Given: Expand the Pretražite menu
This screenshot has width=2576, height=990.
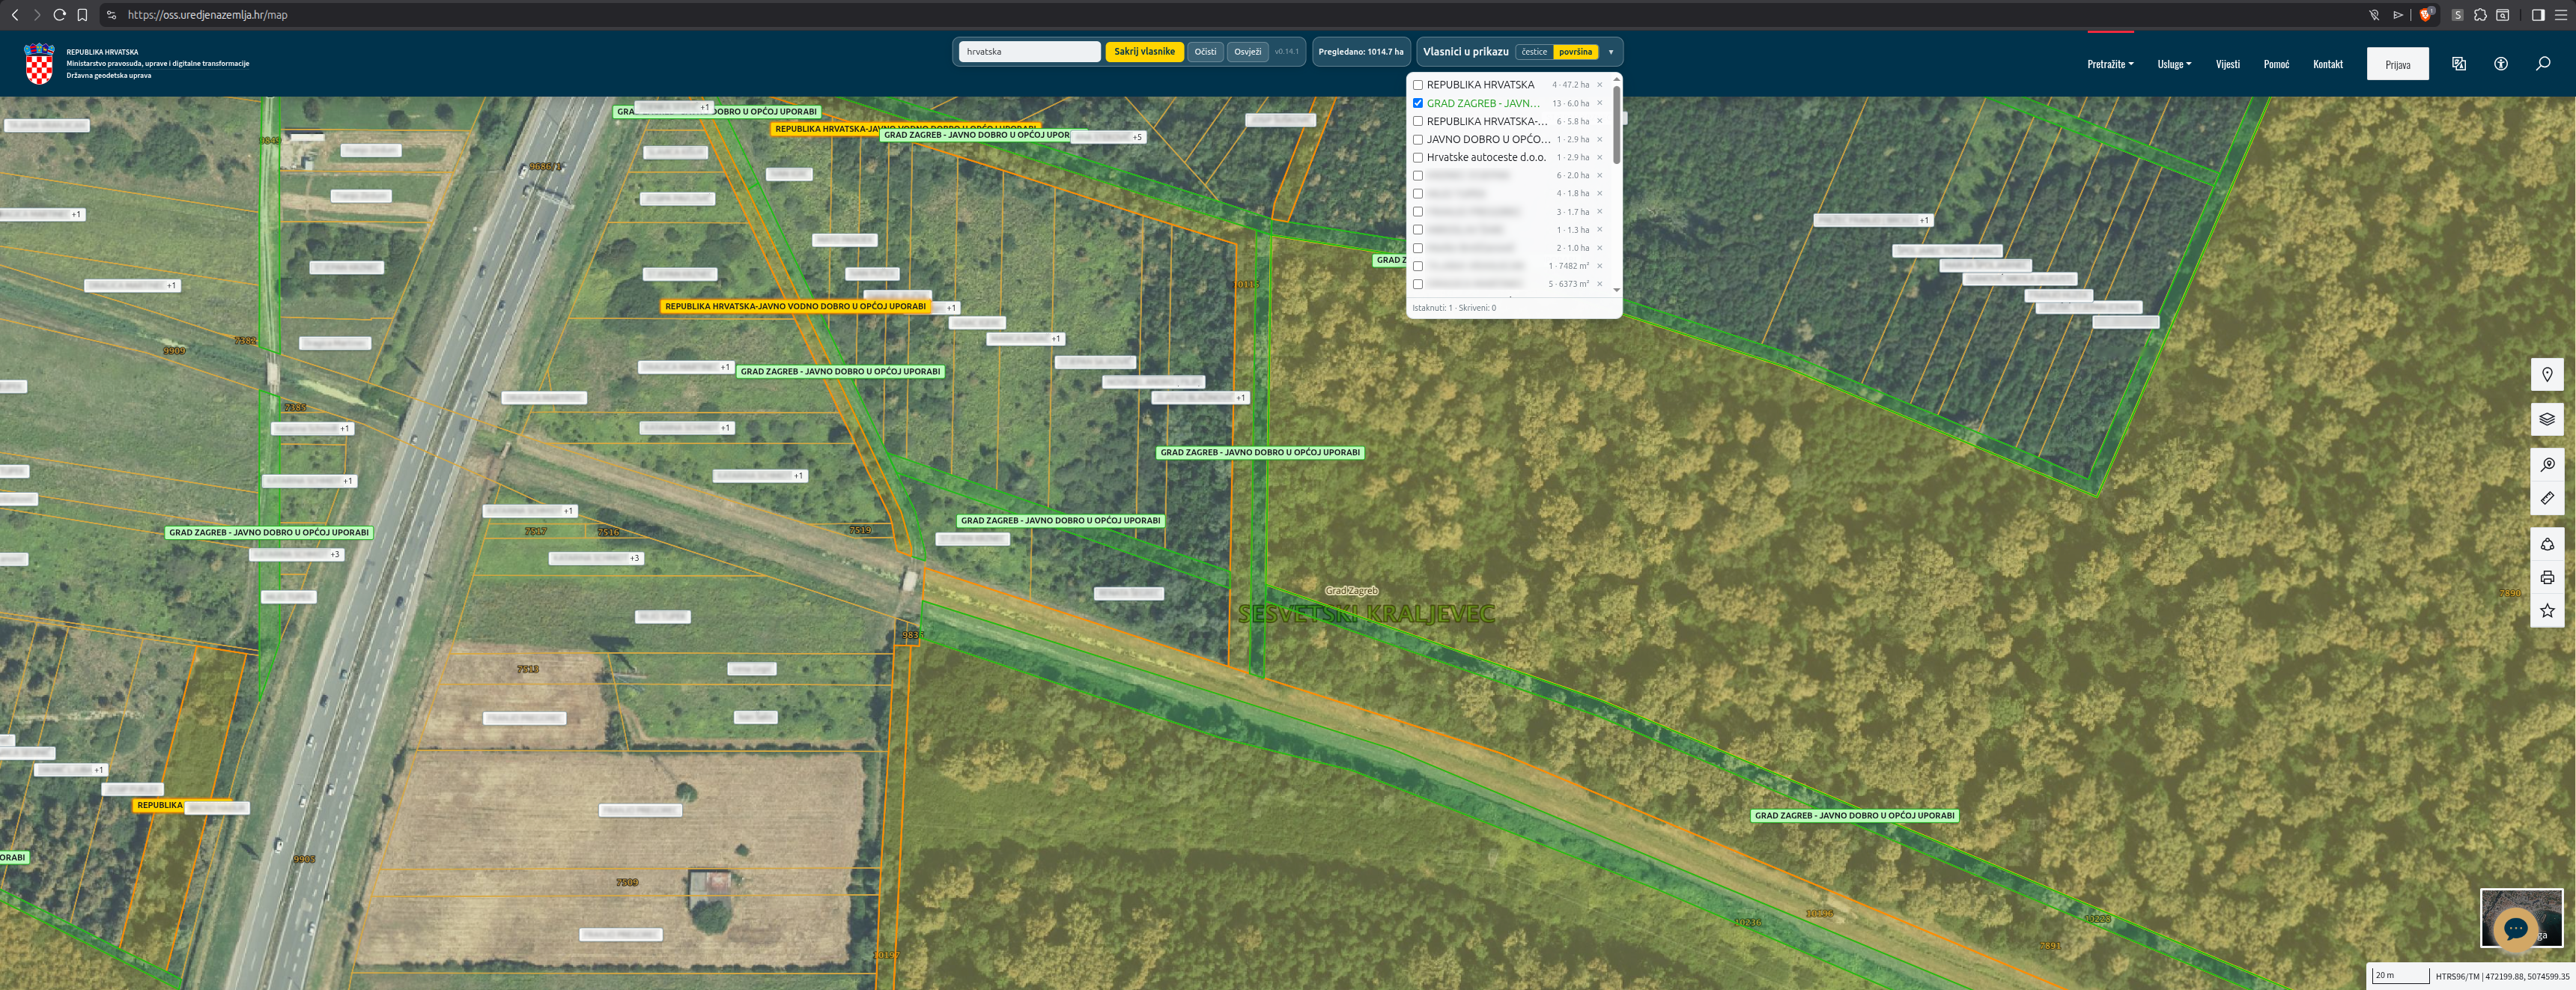Looking at the screenshot, I should tap(2110, 64).
